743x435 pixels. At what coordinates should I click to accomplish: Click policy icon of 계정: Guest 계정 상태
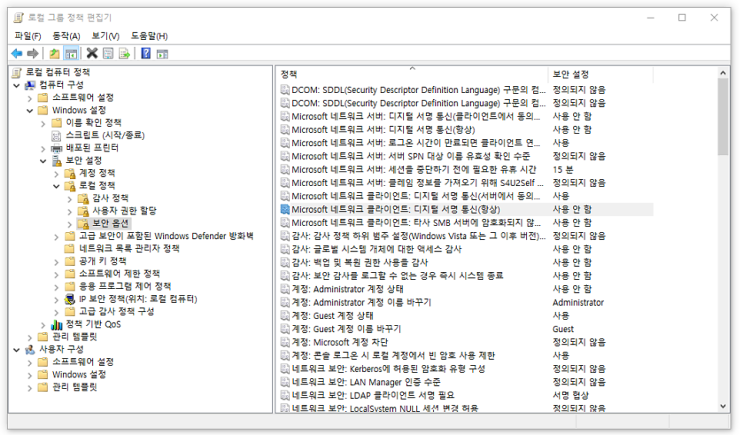pyautogui.click(x=285, y=316)
